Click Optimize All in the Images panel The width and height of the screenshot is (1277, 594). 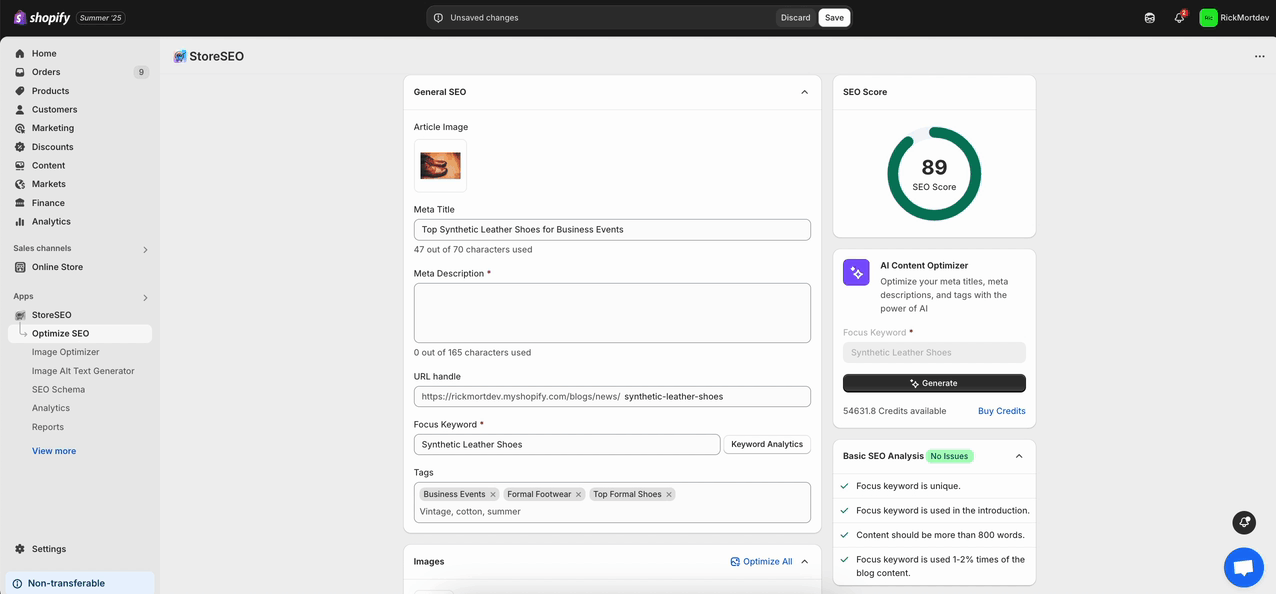pos(762,562)
